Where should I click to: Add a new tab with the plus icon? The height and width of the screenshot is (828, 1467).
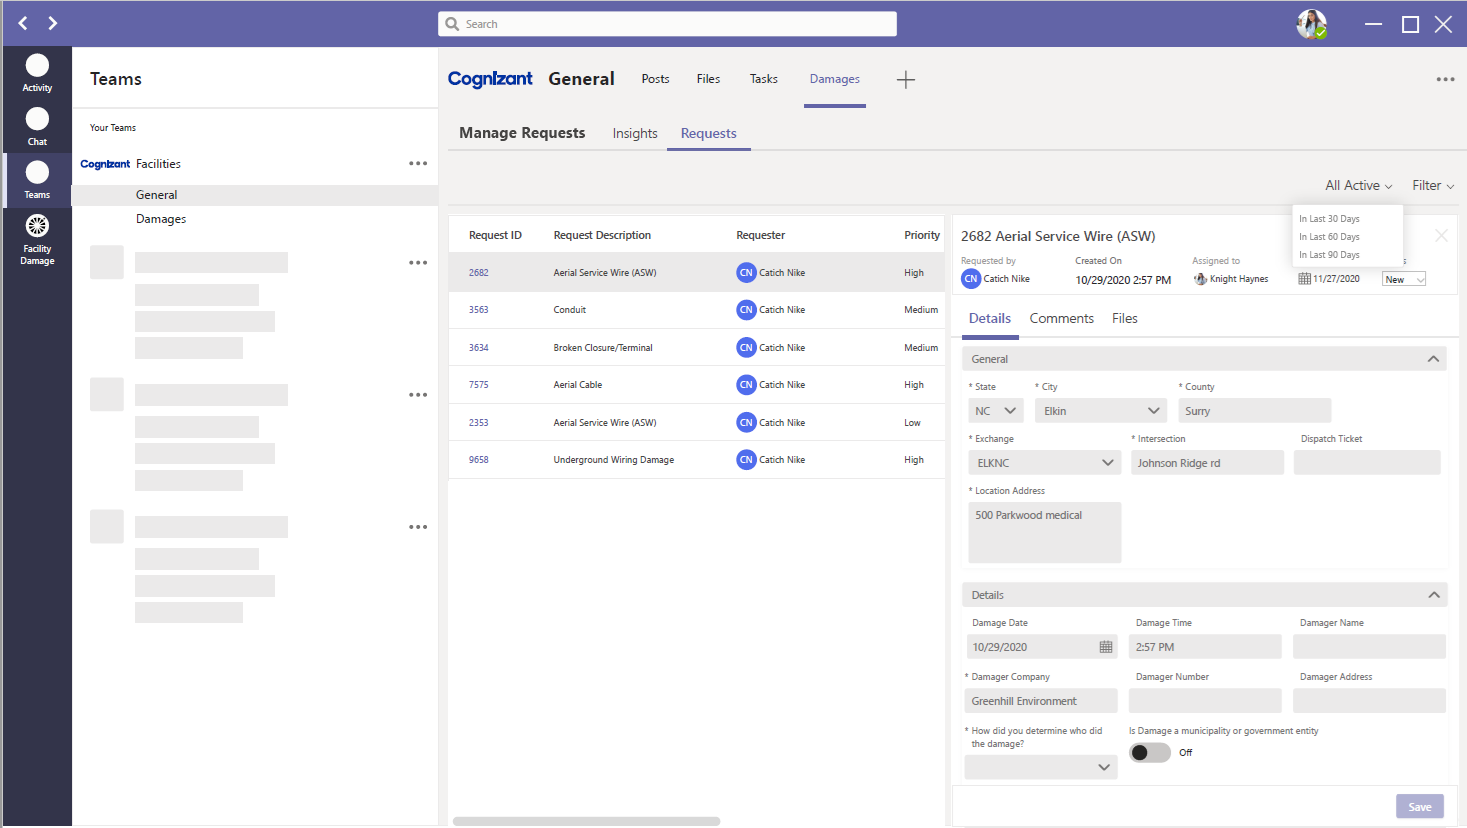pyautogui.click(x=906, y=79)
